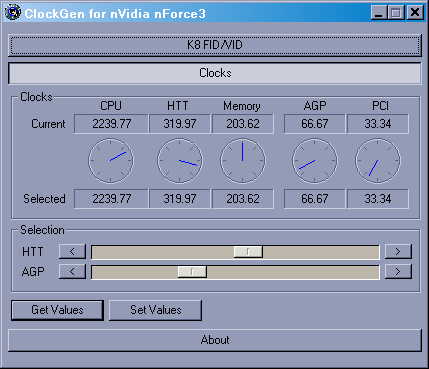Image resolution: width=429 pixels, height=369 pixels.
Task: Click the AGP slider thumb
Action: coord(192,272)
